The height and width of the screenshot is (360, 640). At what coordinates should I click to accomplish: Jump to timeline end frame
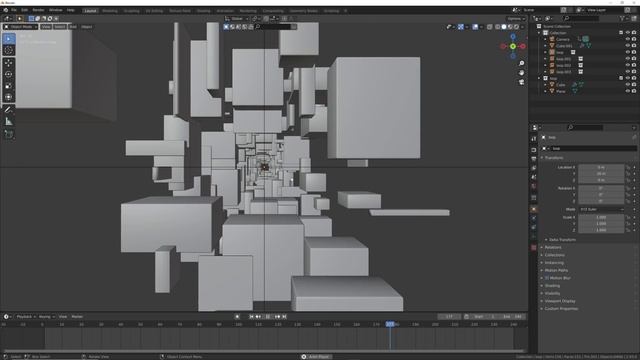(284, 317)
